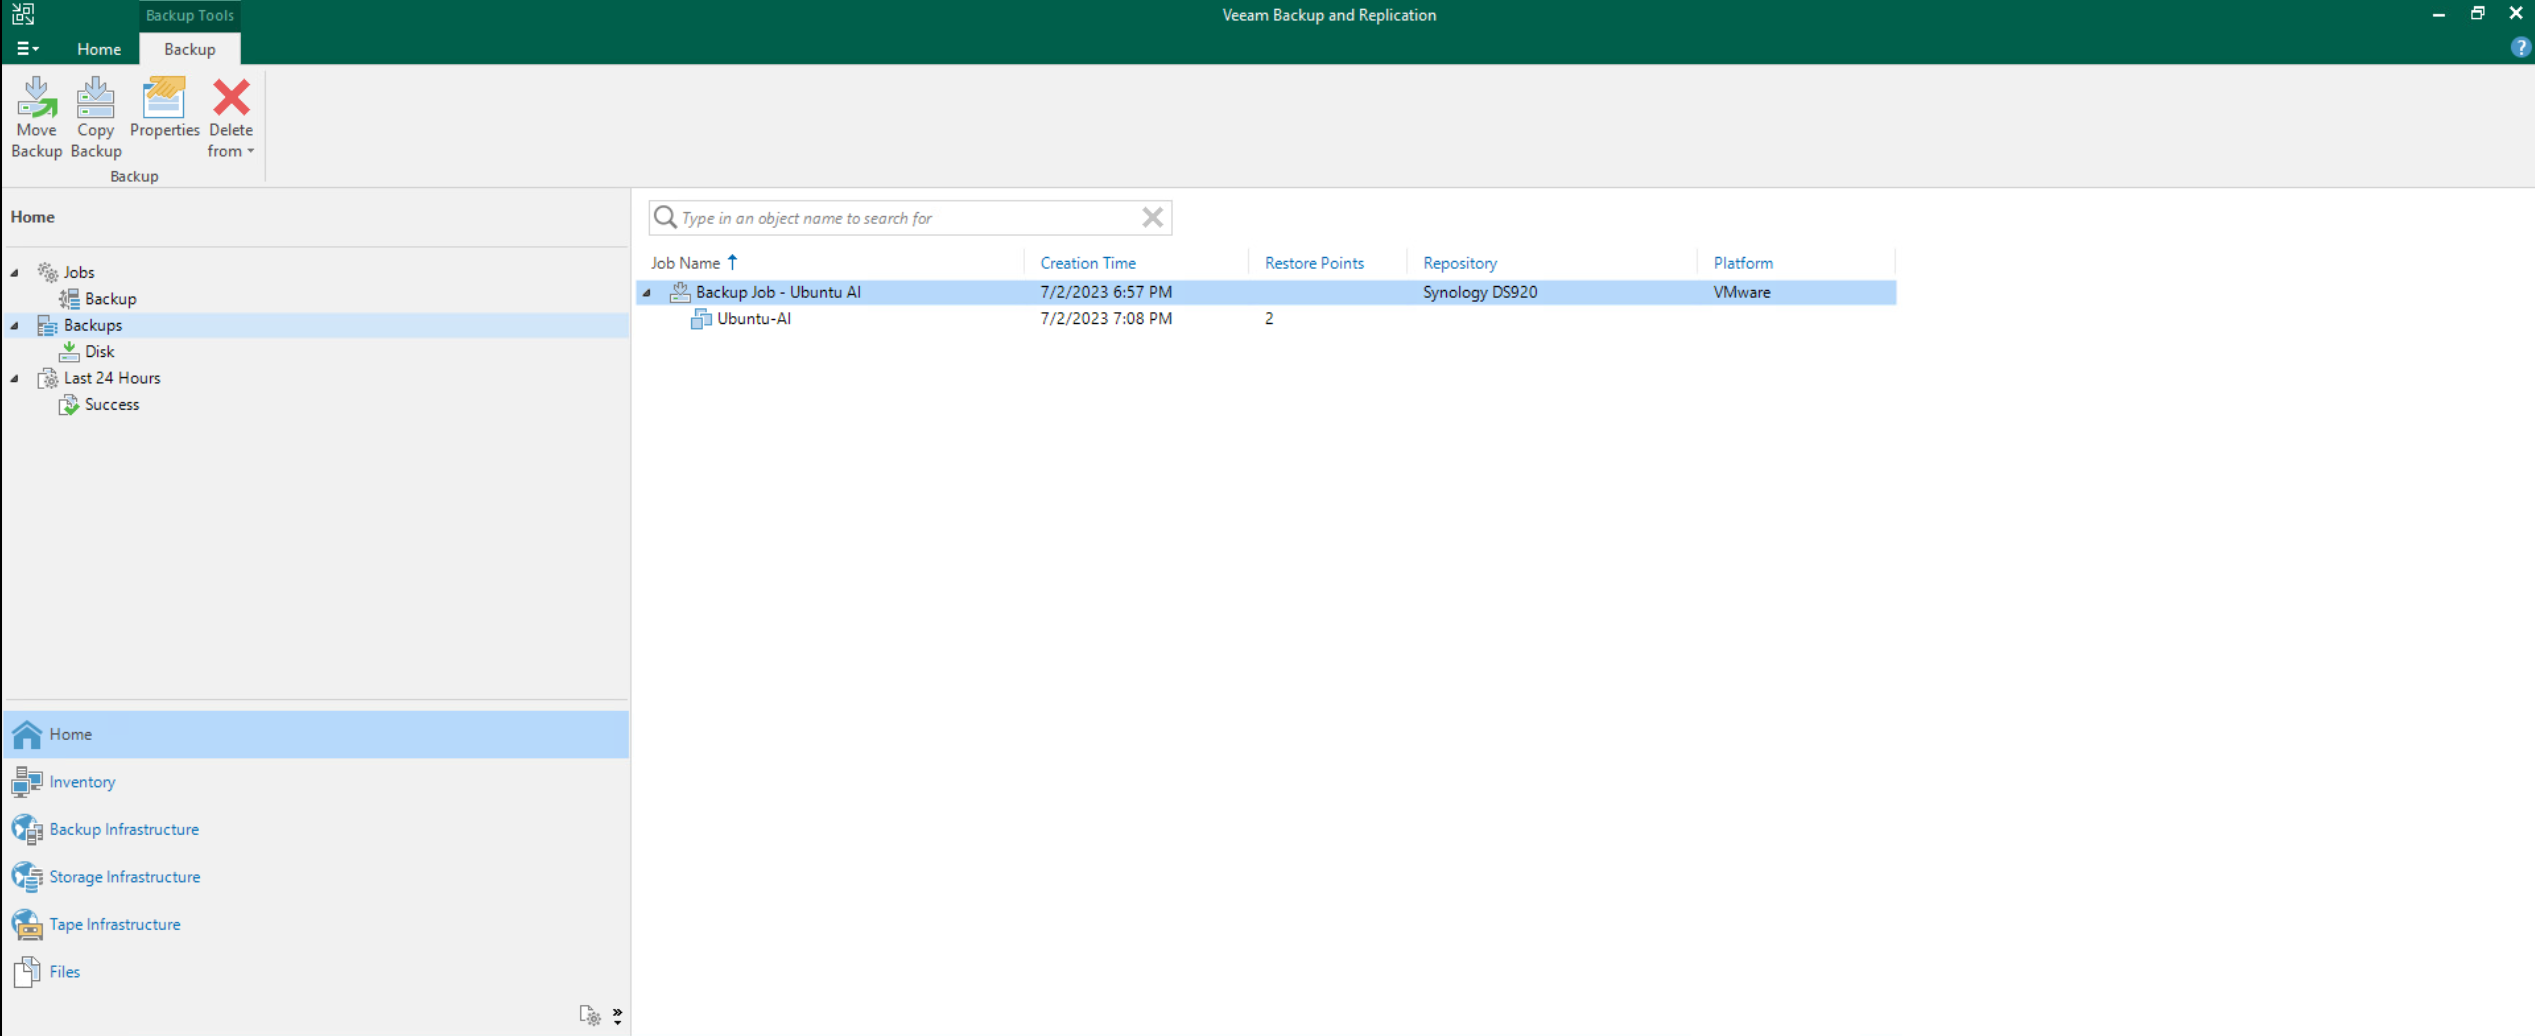Click the object name search field
Image resolution: width=2535 pixels, height=1036 pixels.
pyautogui.click(x=908, y=218)
